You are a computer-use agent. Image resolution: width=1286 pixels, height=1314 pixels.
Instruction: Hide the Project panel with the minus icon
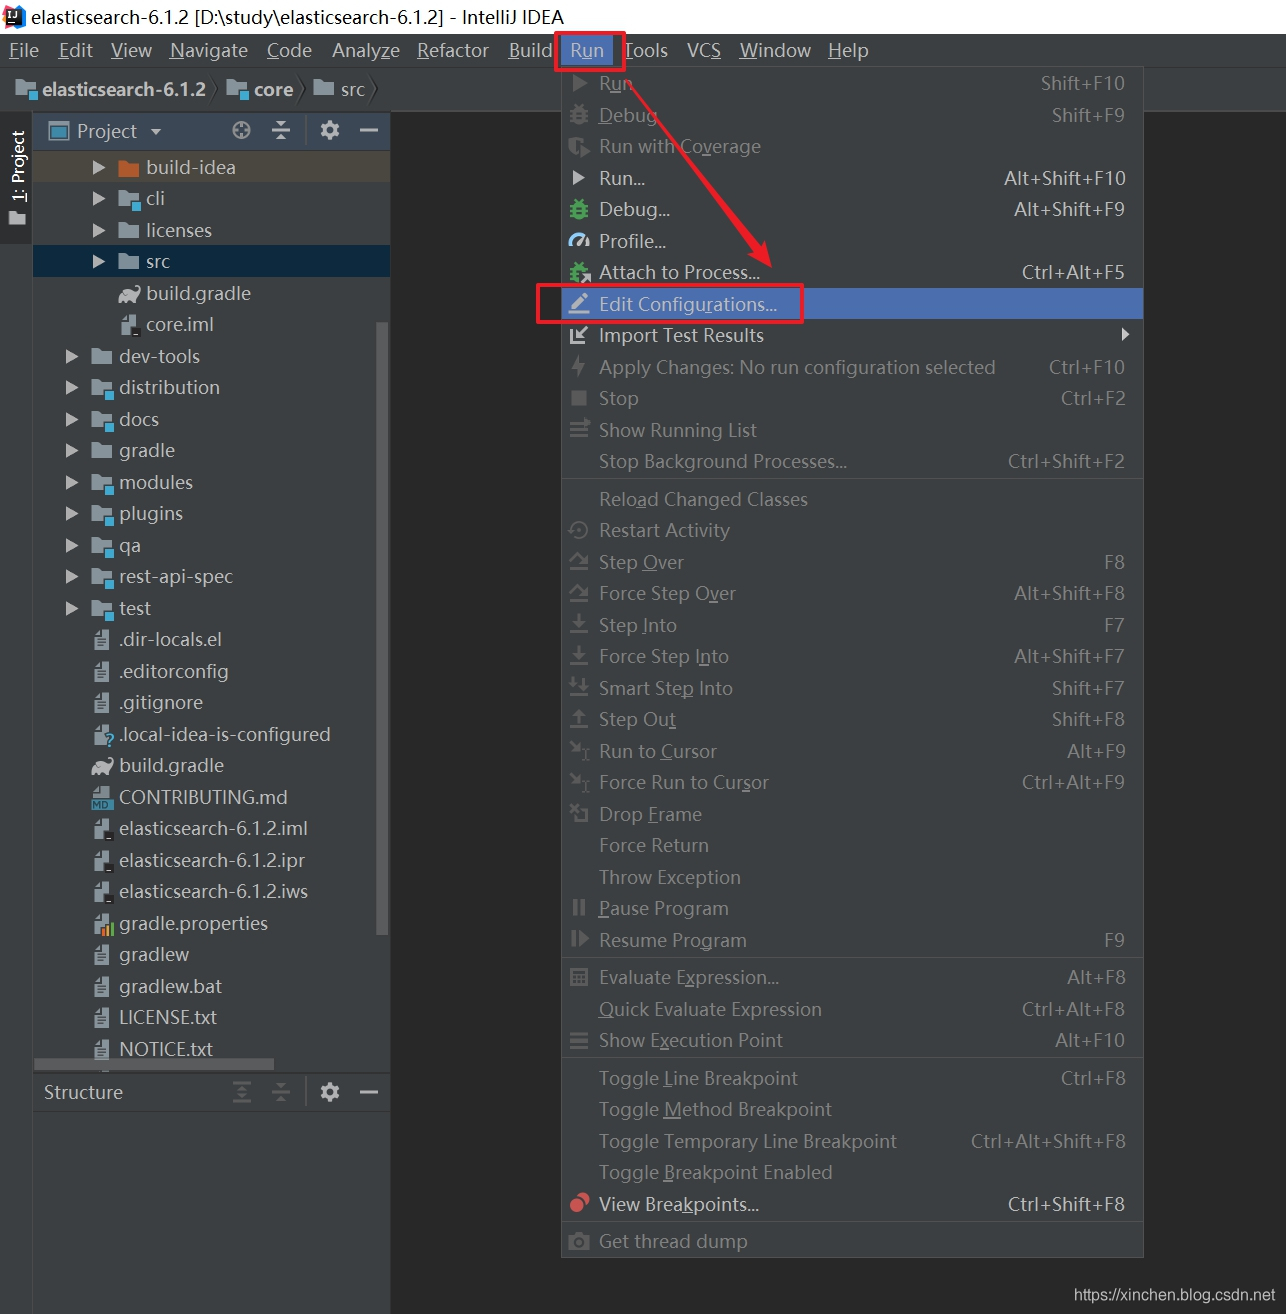(x=369, y=130)
